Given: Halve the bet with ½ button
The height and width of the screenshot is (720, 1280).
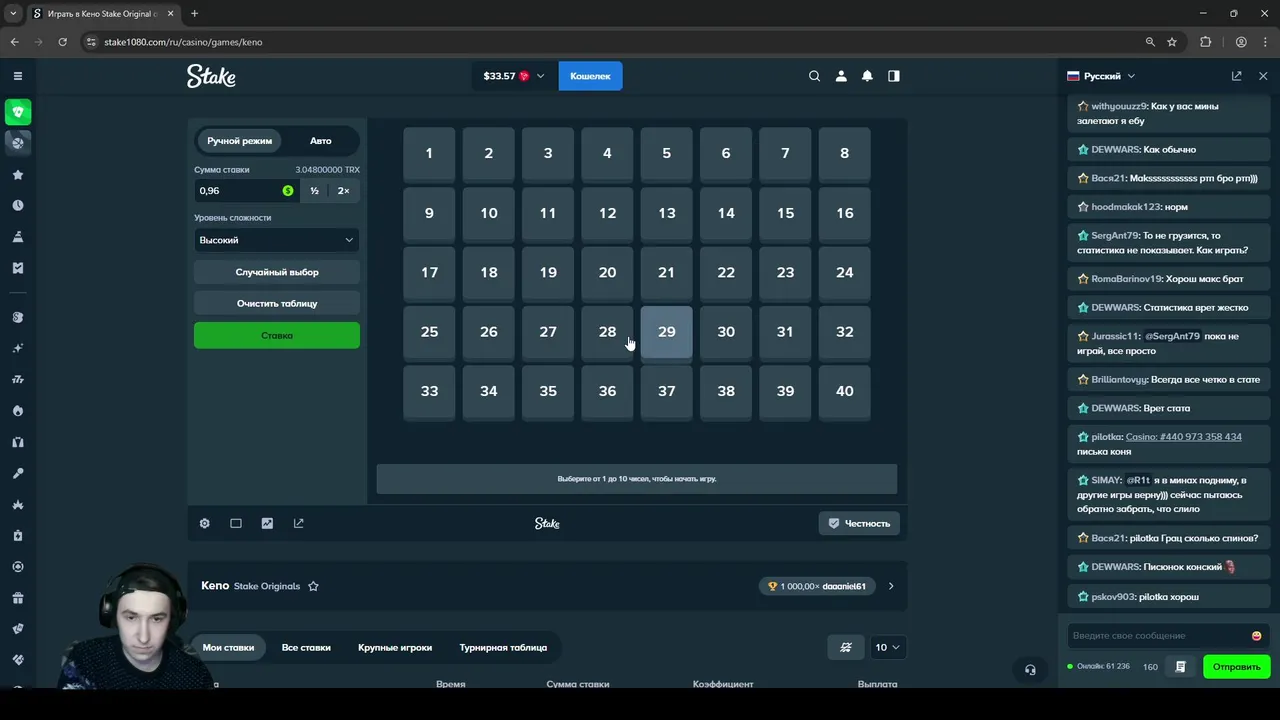Looking at the screenshot, I should (x=314, y=191).
